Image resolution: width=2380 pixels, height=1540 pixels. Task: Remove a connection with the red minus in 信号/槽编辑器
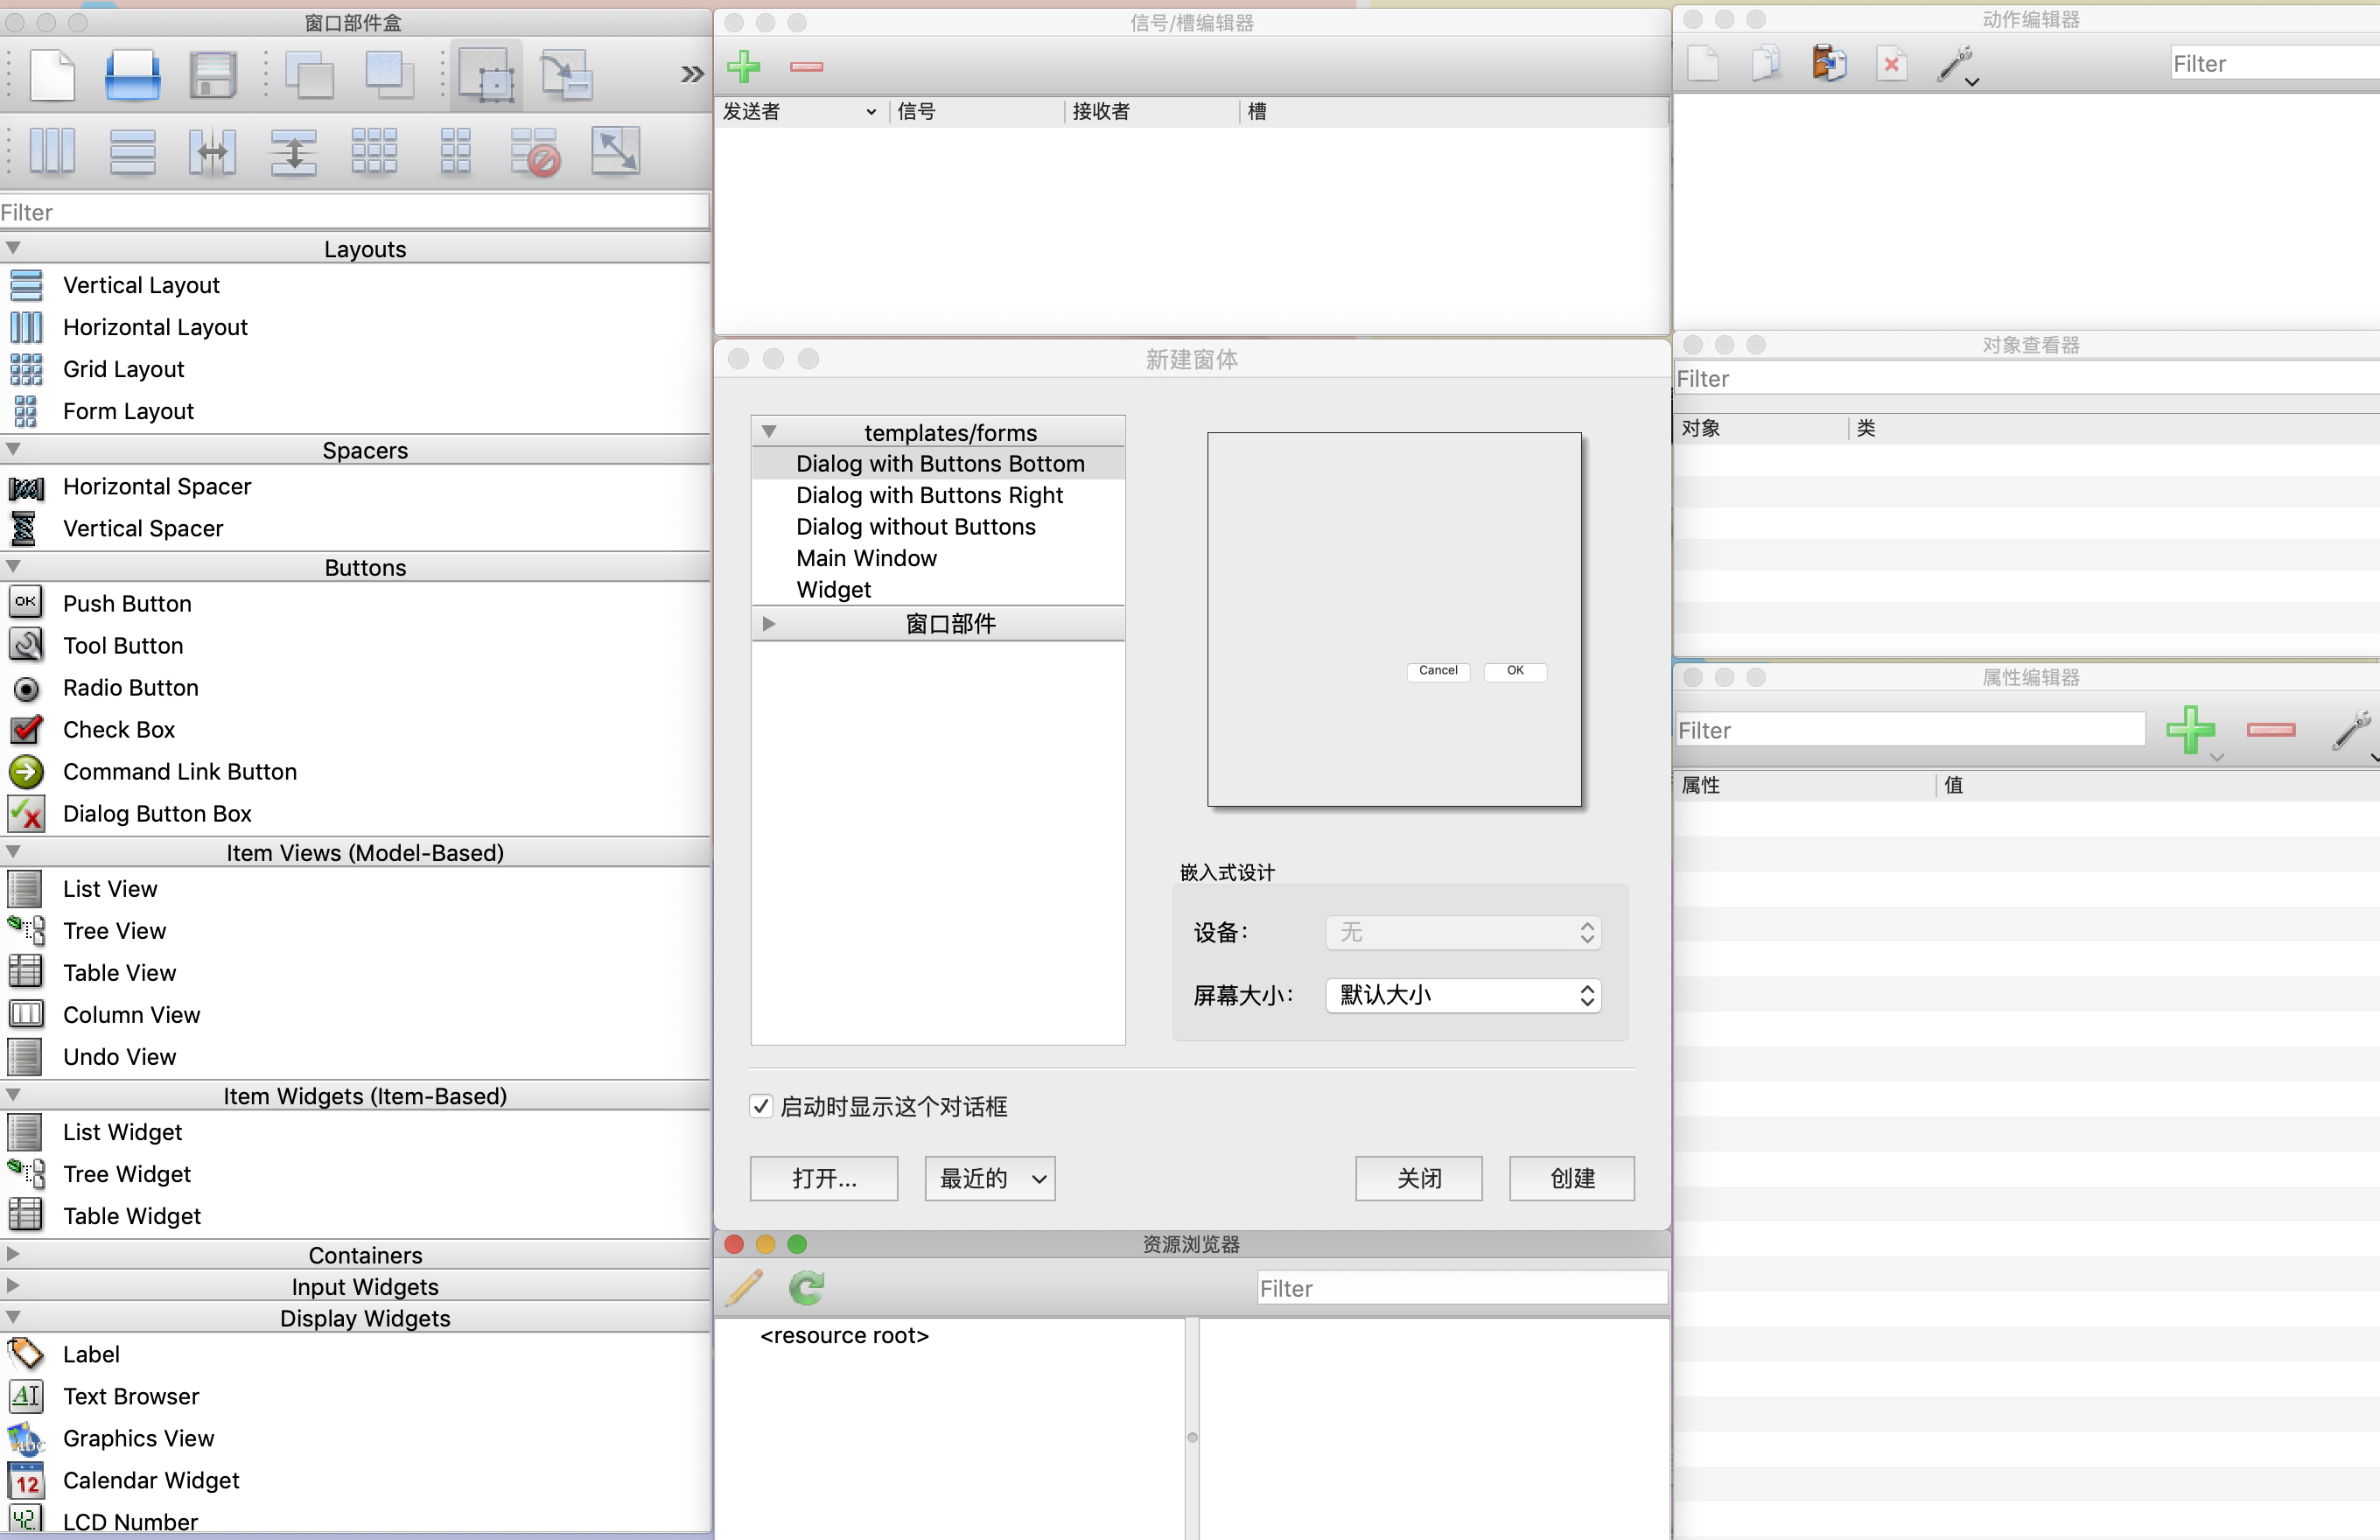click(x=807, y=67)
